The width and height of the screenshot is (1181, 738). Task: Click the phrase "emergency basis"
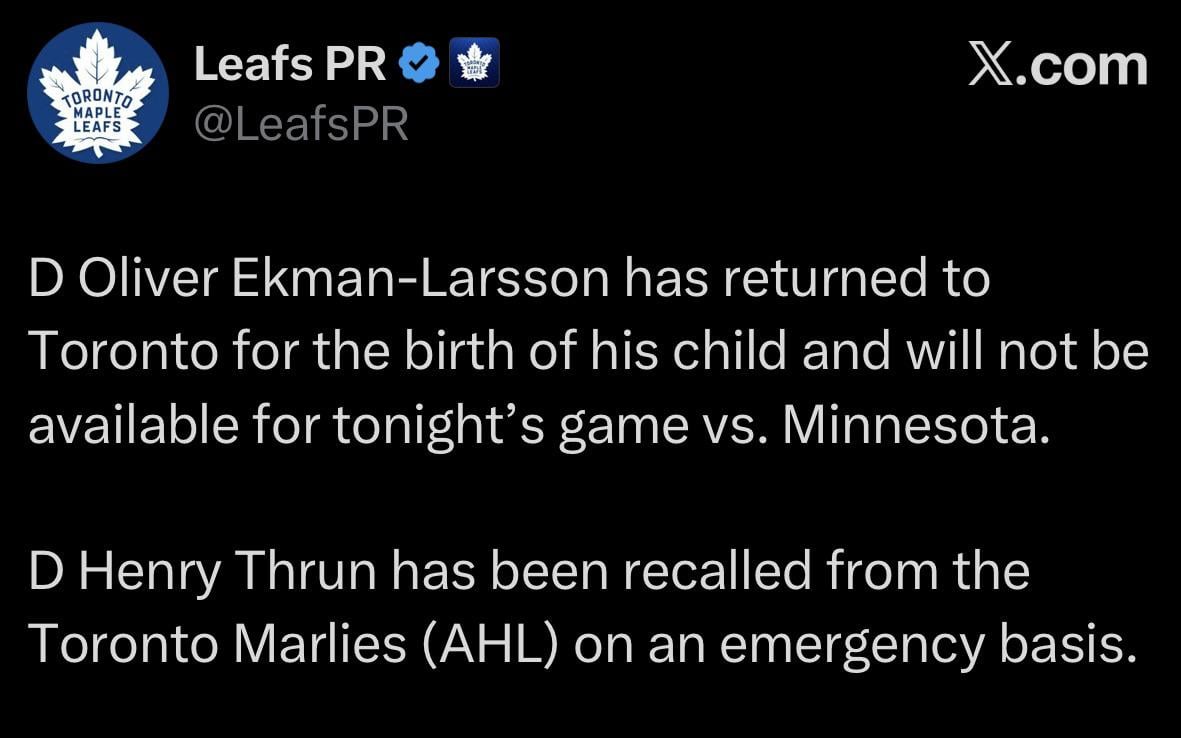pos(927,644)
